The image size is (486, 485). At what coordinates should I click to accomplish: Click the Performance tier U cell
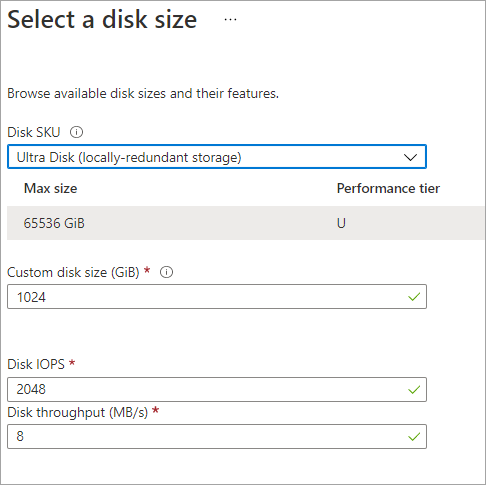[341, 223]
